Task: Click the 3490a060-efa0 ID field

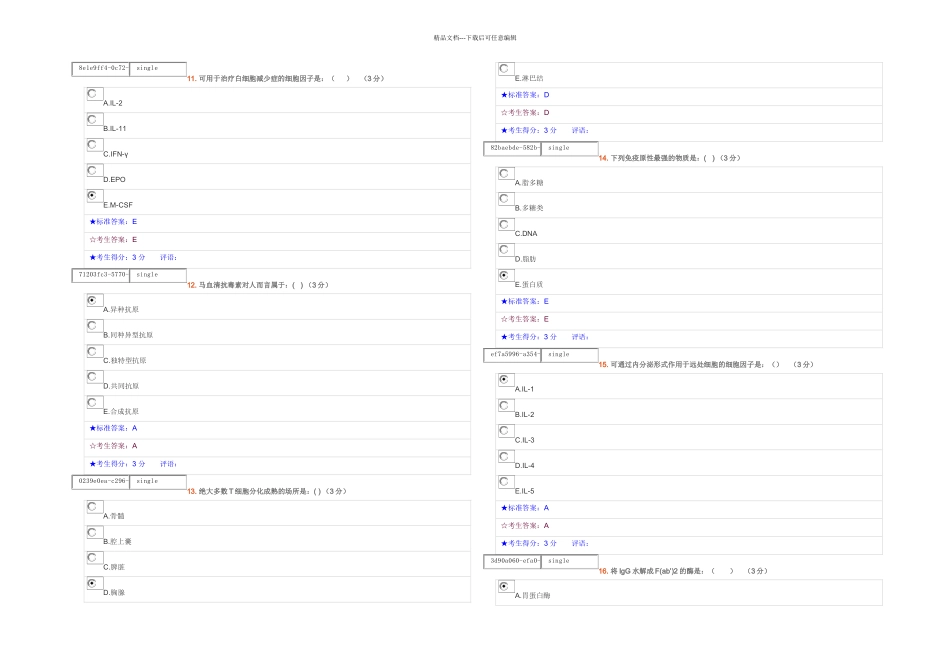Action: [513, 561]
